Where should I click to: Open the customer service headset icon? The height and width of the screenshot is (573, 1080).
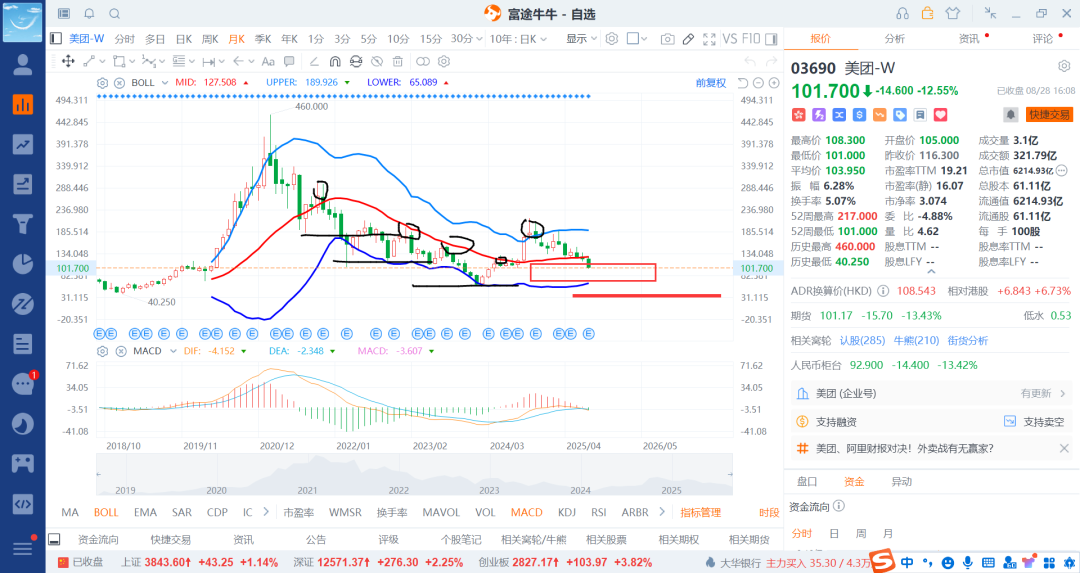pyautogui.click(x=902, y=14)
